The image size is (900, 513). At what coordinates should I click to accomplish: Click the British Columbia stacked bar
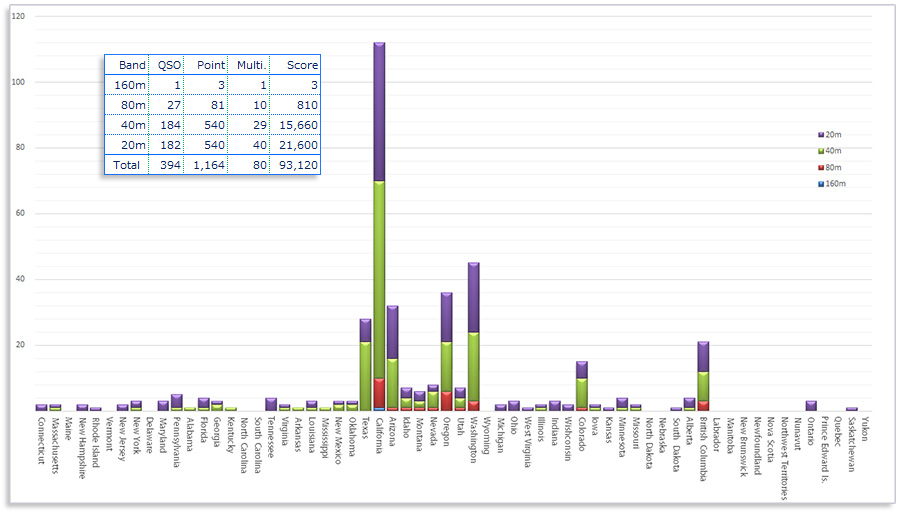point(704,376)
